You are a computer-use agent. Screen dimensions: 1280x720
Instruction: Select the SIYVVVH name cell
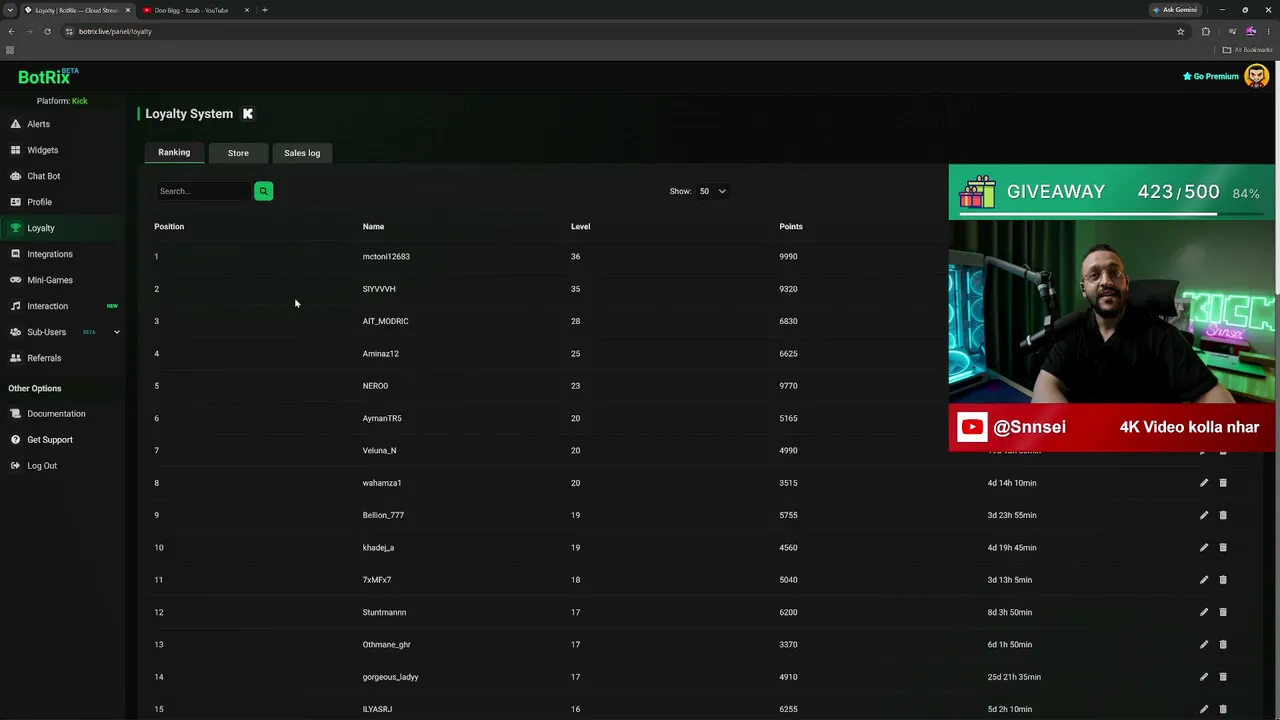(379, 289)
